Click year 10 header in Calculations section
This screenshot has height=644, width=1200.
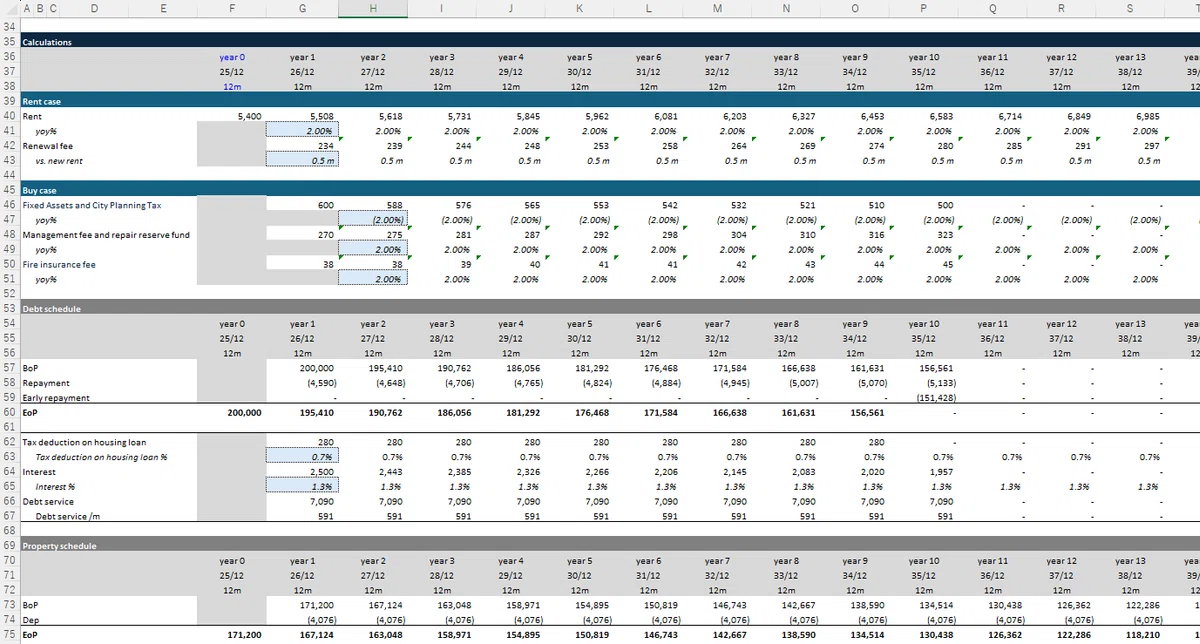(923, 58)
